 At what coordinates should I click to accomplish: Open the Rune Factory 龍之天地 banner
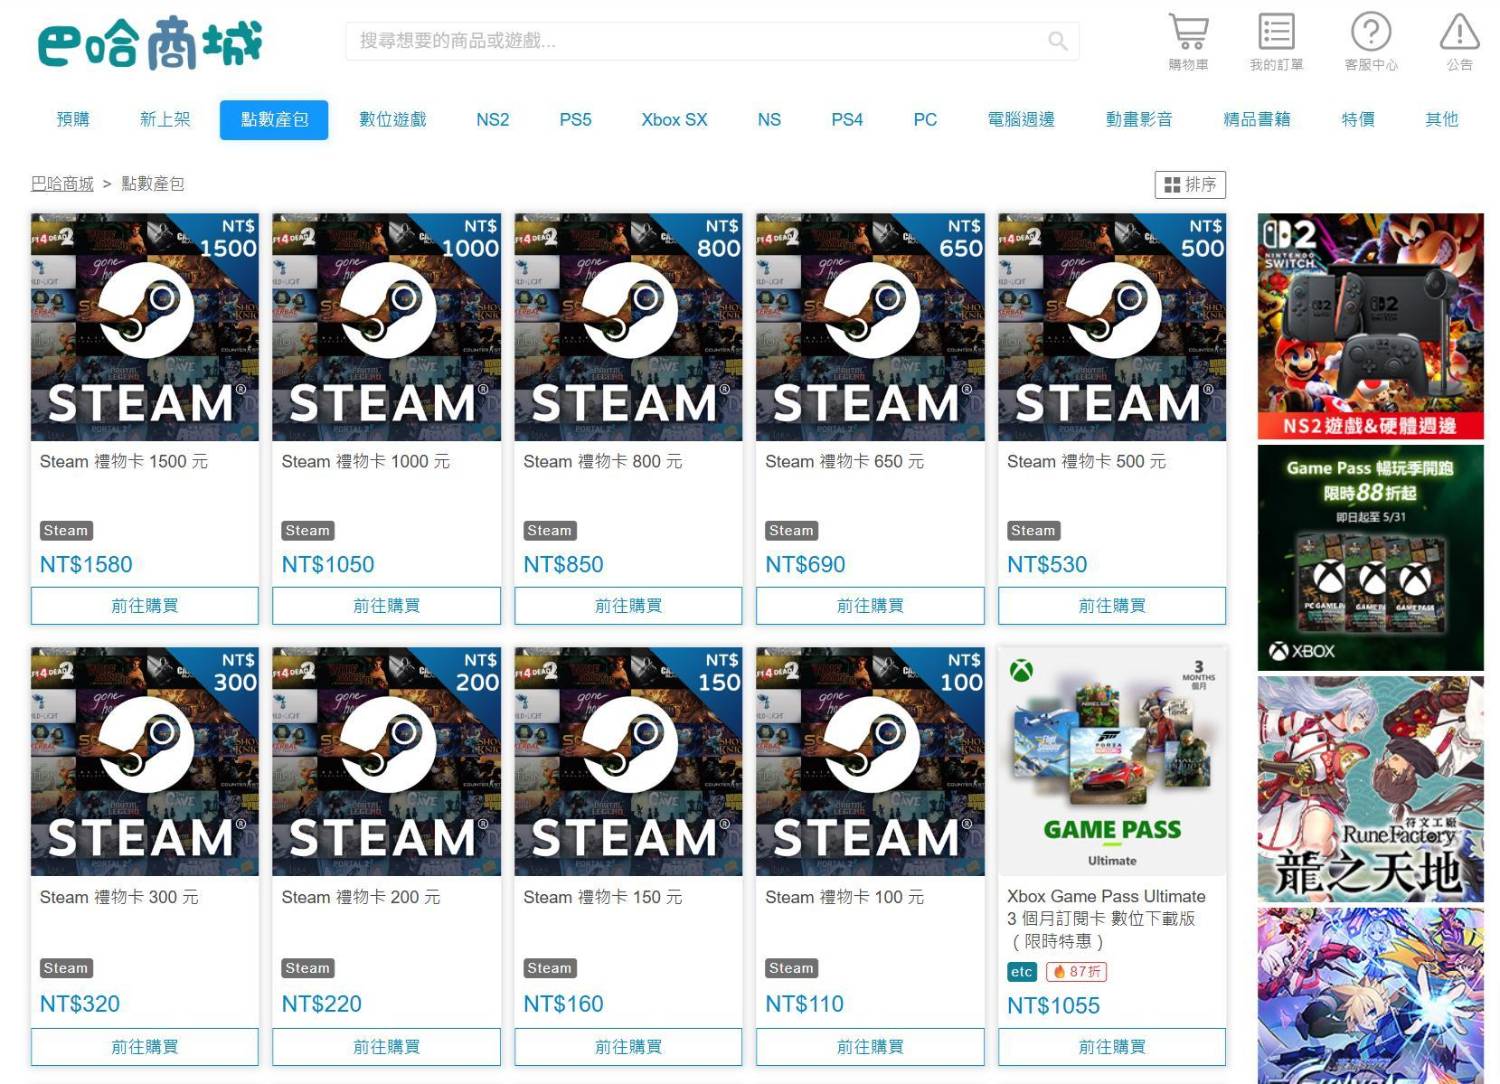(1371, 790)
